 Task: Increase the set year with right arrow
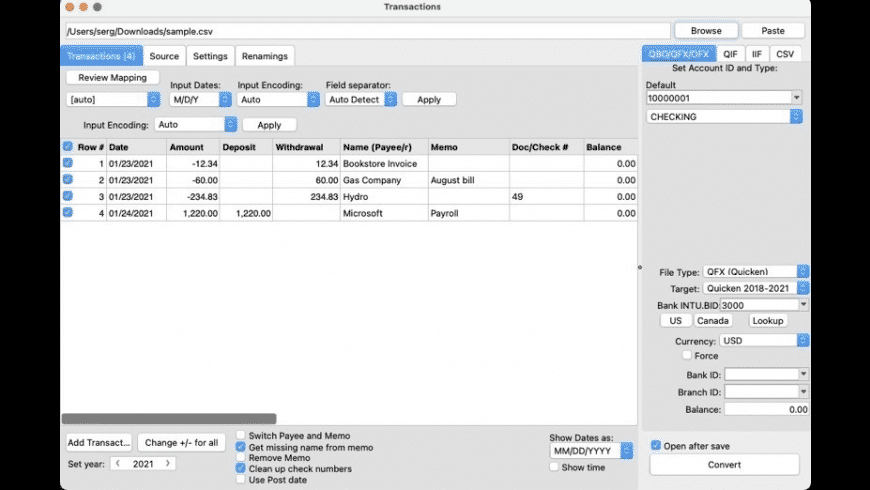click(x=168, y=463)
